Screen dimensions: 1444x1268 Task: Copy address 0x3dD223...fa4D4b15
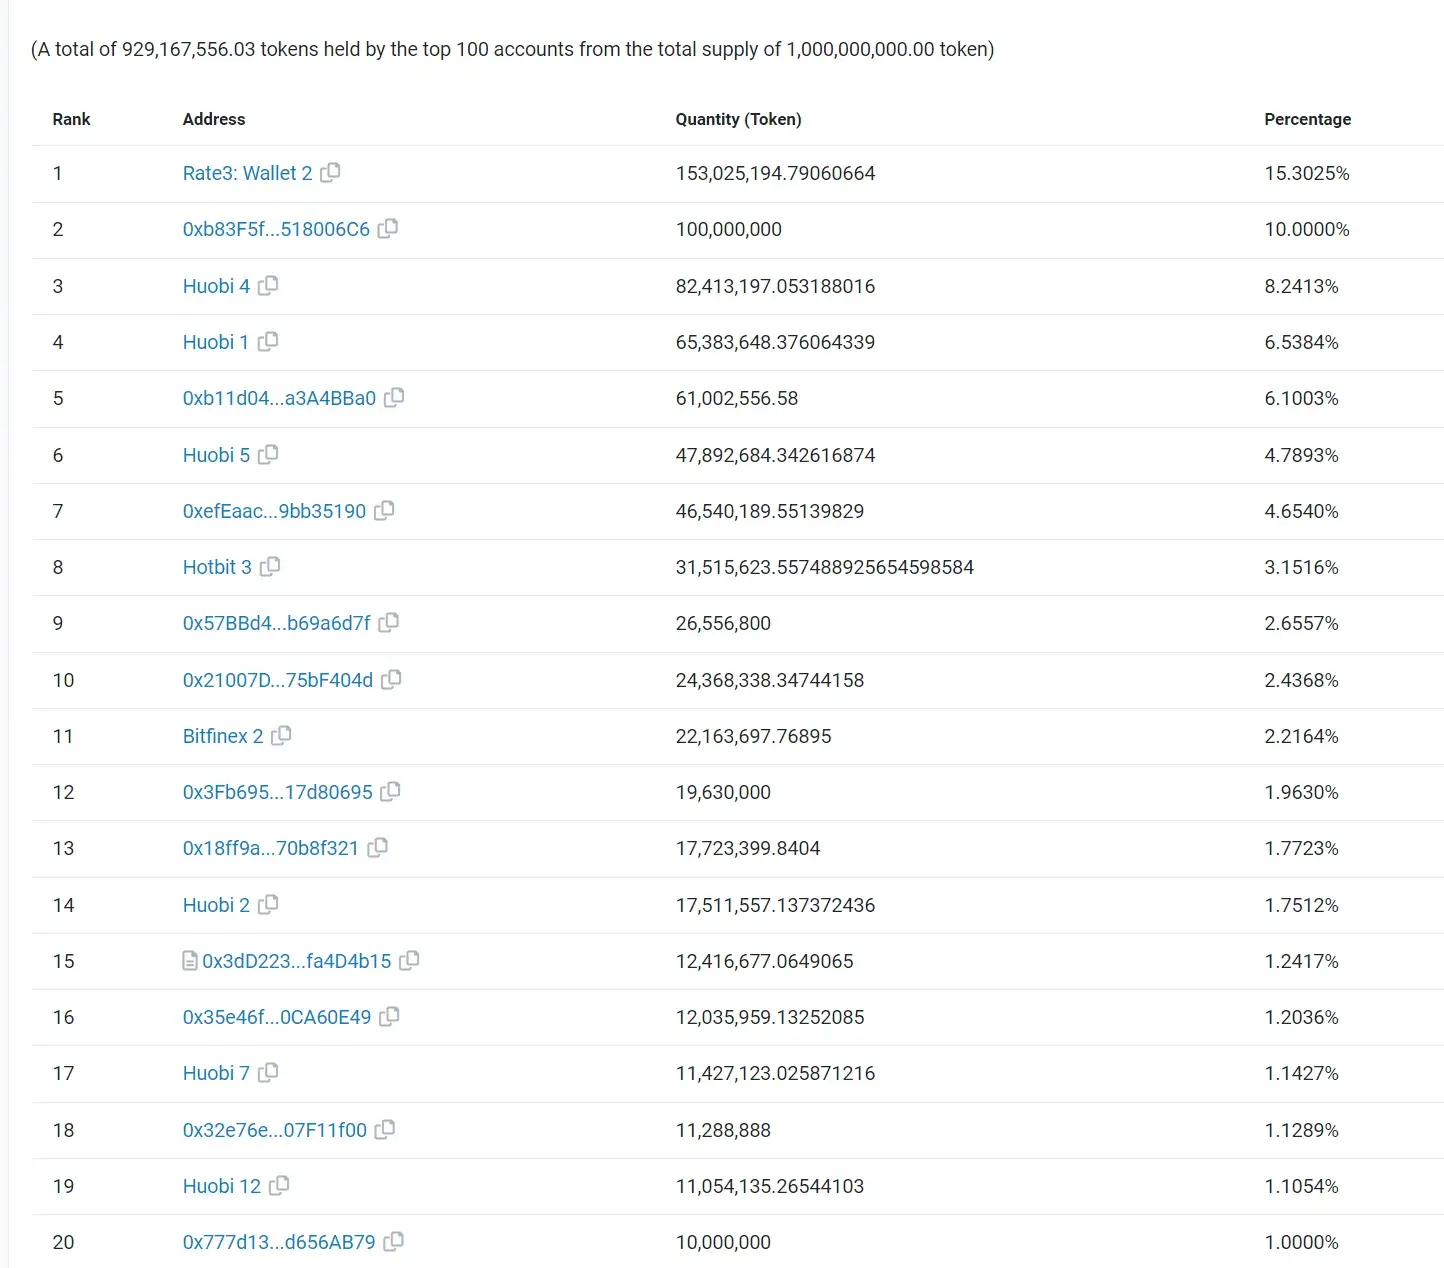pos(409,960)
